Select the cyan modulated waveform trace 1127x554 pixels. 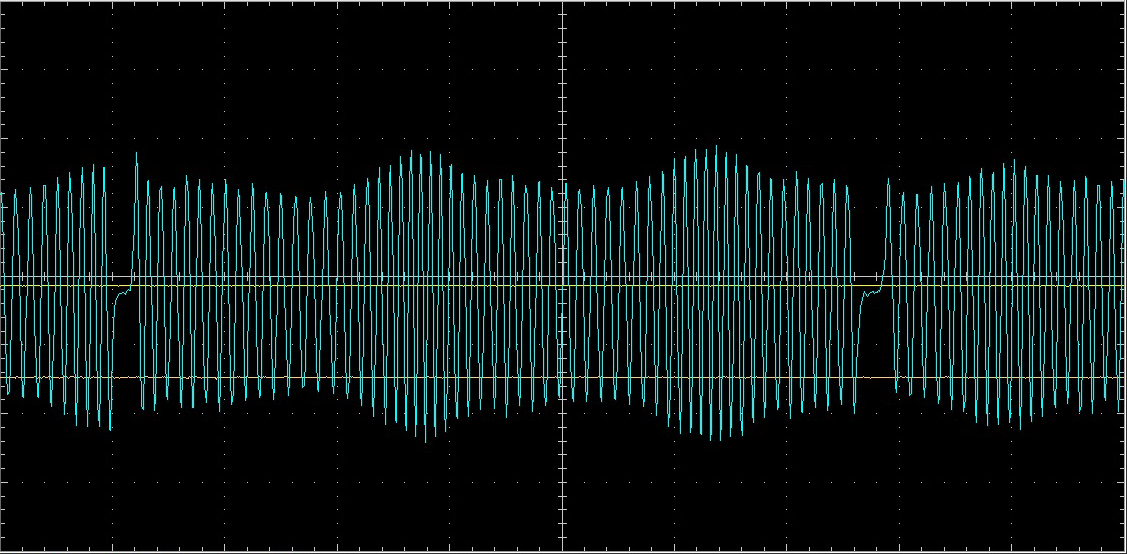[x=564, y=293]
